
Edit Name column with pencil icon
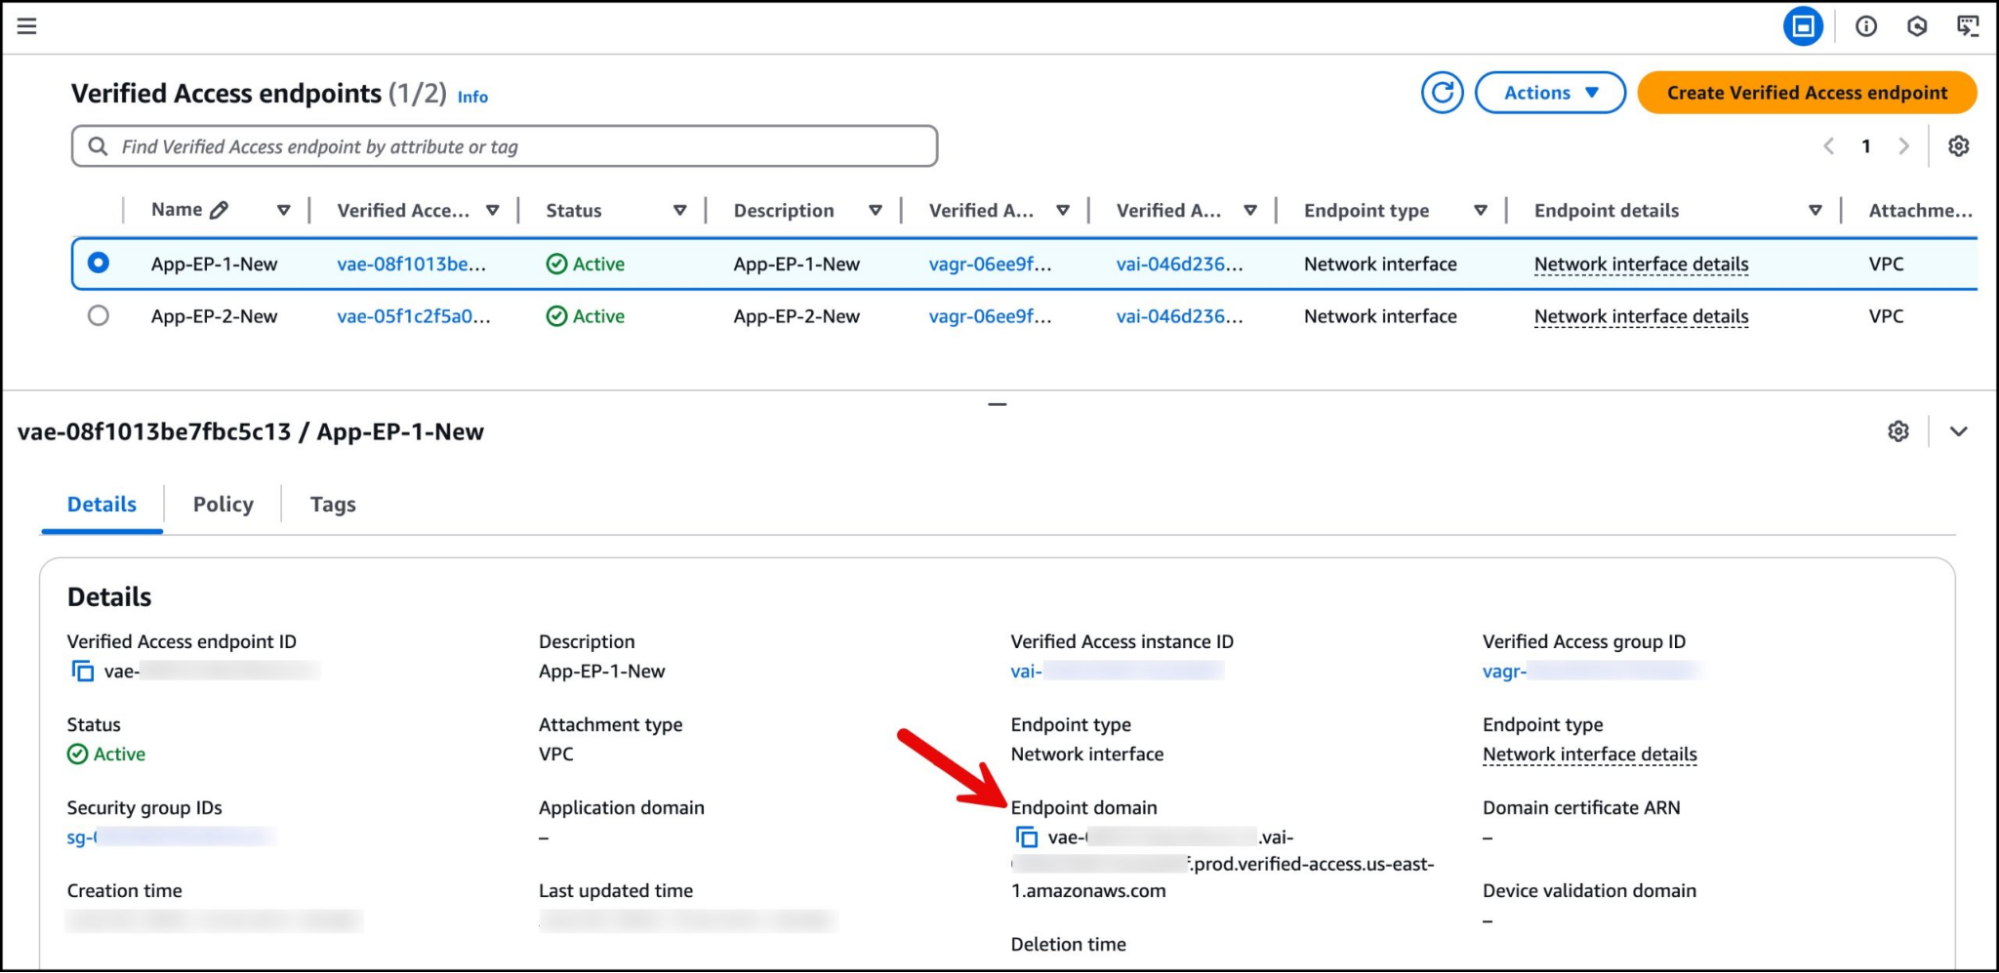coord(219,210)
